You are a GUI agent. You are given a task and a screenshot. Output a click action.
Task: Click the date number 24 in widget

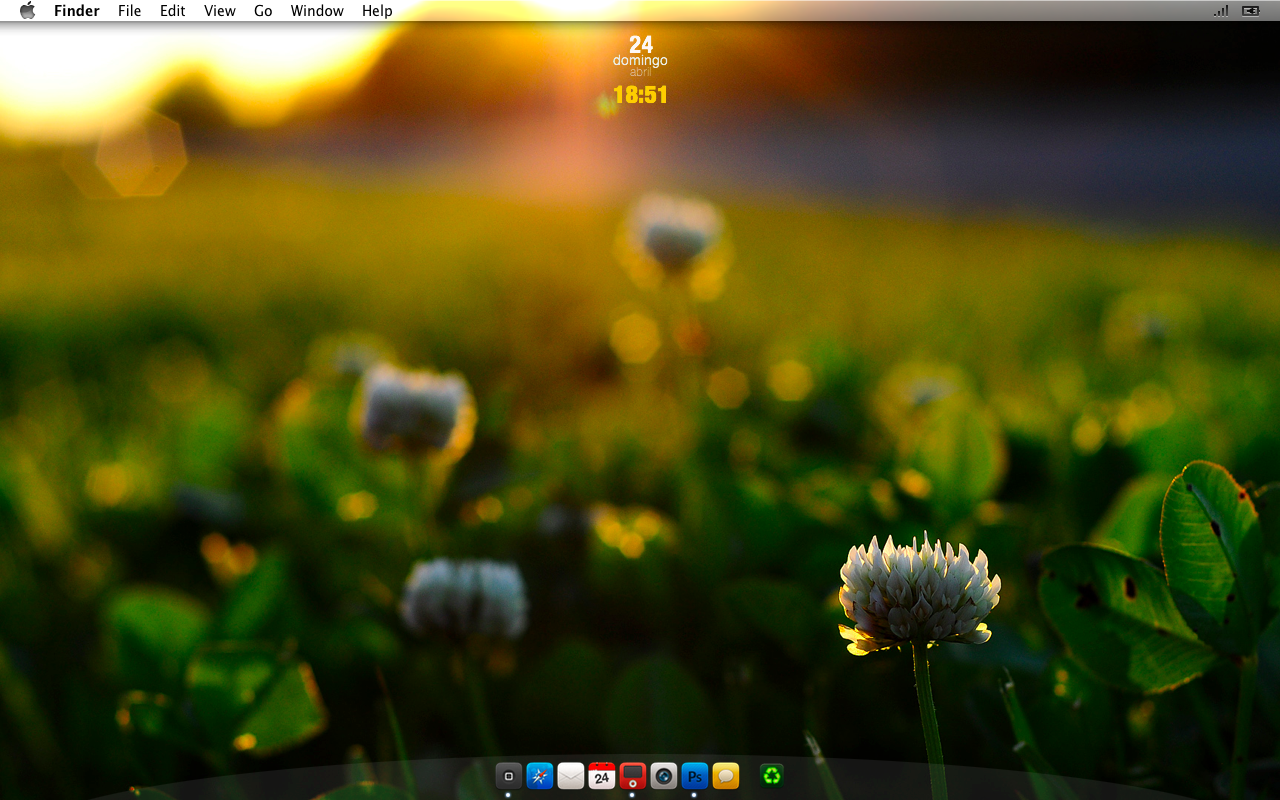click(641, 44)
